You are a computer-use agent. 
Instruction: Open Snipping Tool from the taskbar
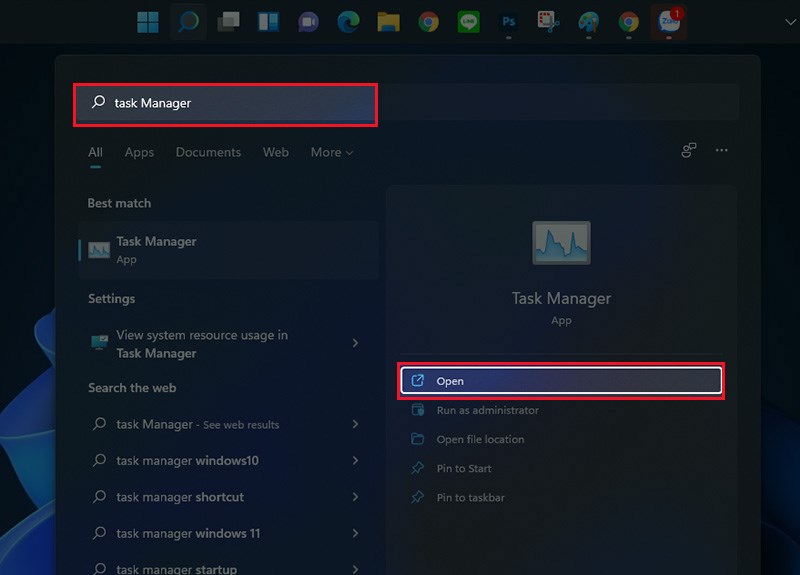548,22
